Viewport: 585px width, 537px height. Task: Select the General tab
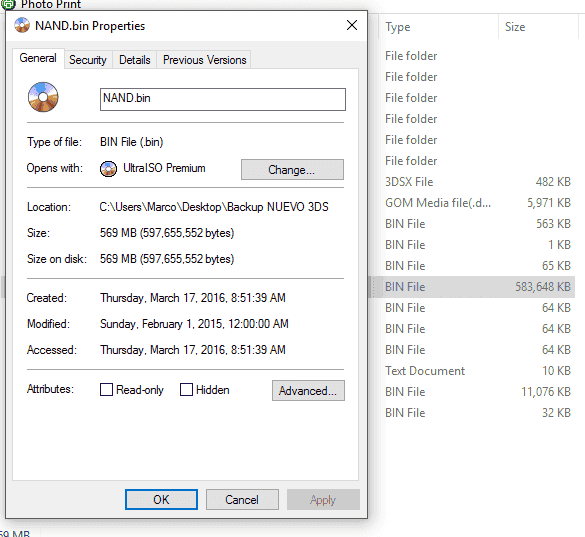(x=38, y=58)
